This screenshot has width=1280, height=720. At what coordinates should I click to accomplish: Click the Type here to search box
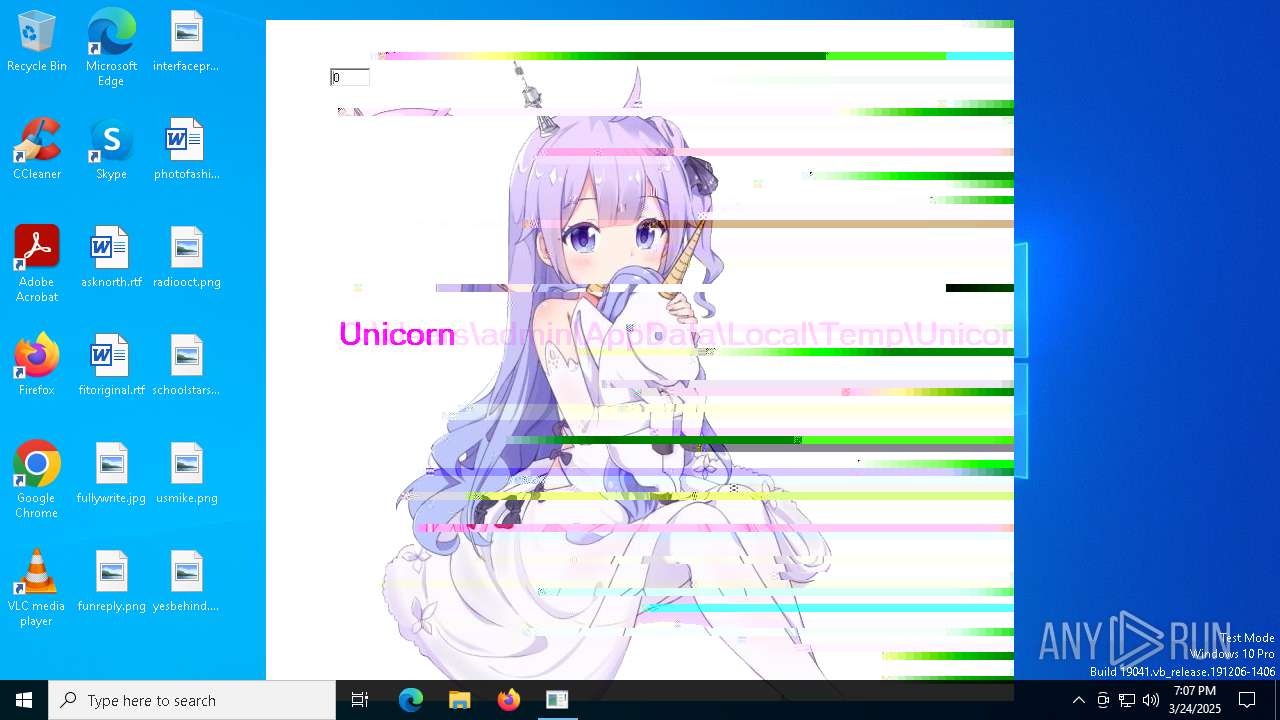point(192,700)
